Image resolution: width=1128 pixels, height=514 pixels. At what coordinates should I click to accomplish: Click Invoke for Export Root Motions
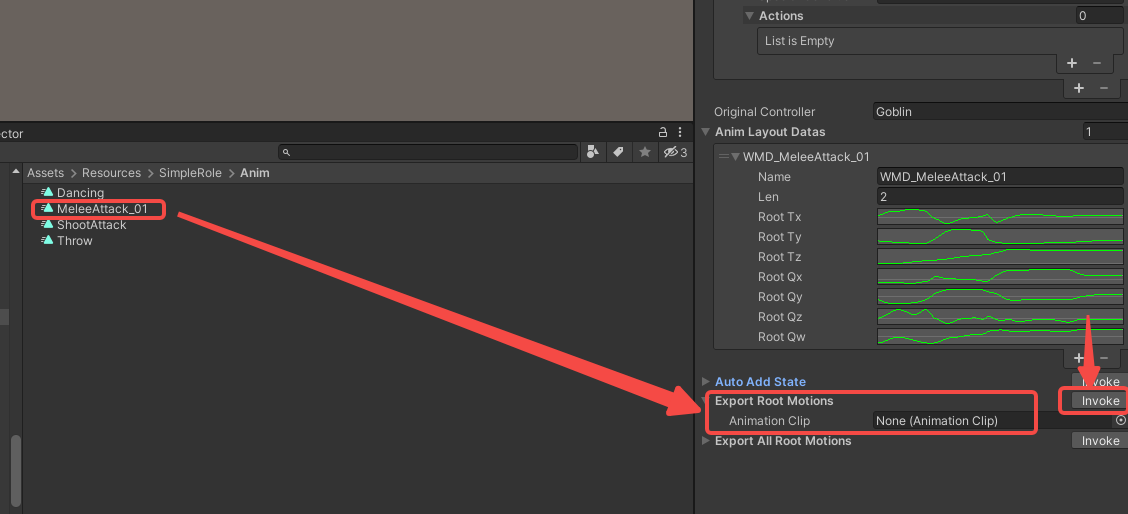[x=1100, y=401]
